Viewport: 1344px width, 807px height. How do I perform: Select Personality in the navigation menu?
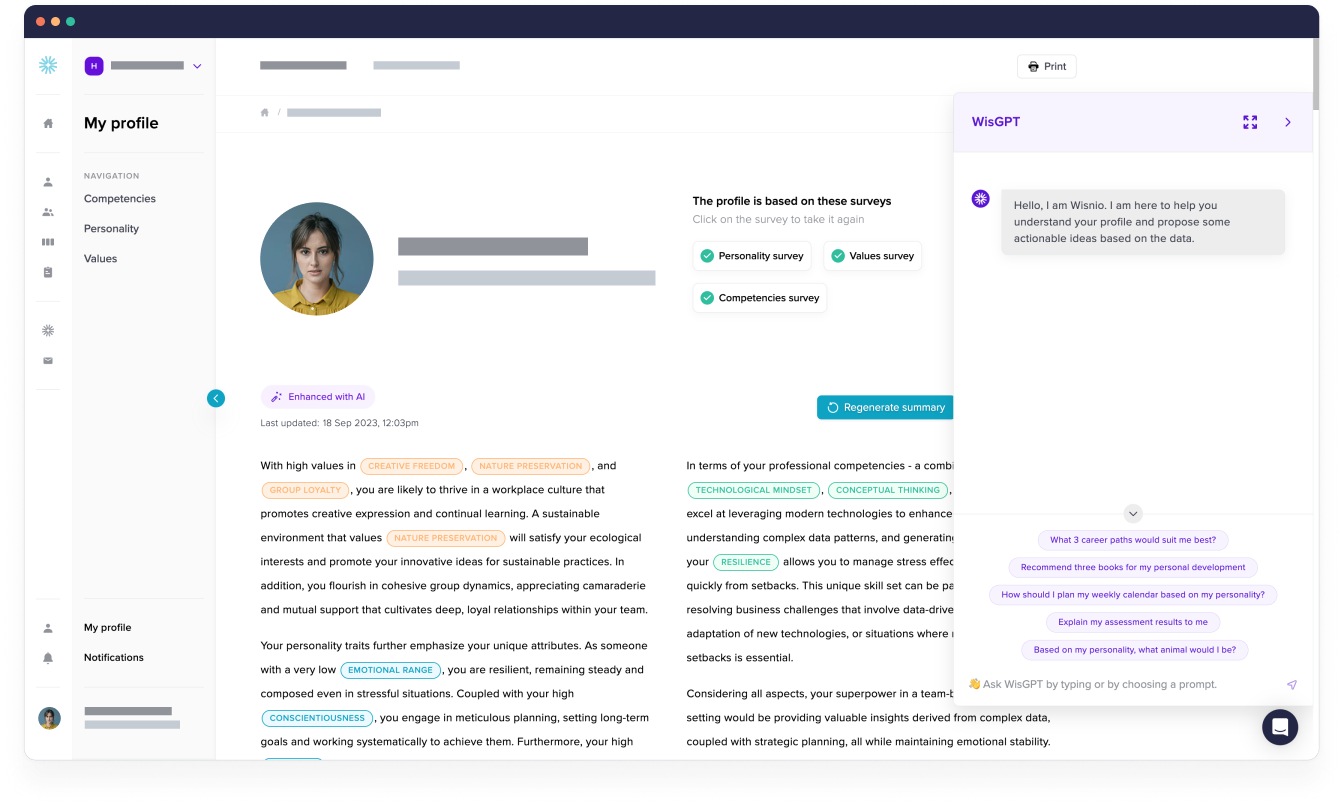pyautogui.click(x=111, y=229)
